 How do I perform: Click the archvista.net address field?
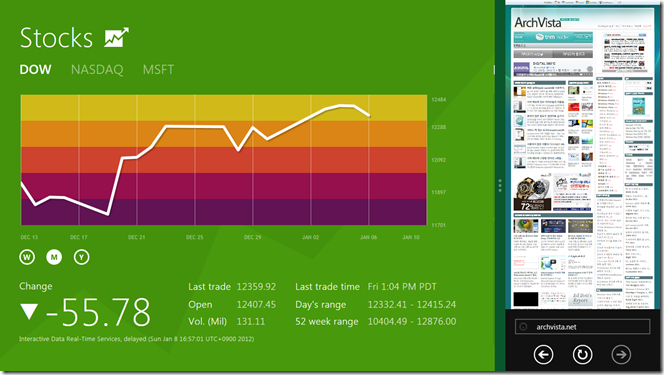[582, 327]
